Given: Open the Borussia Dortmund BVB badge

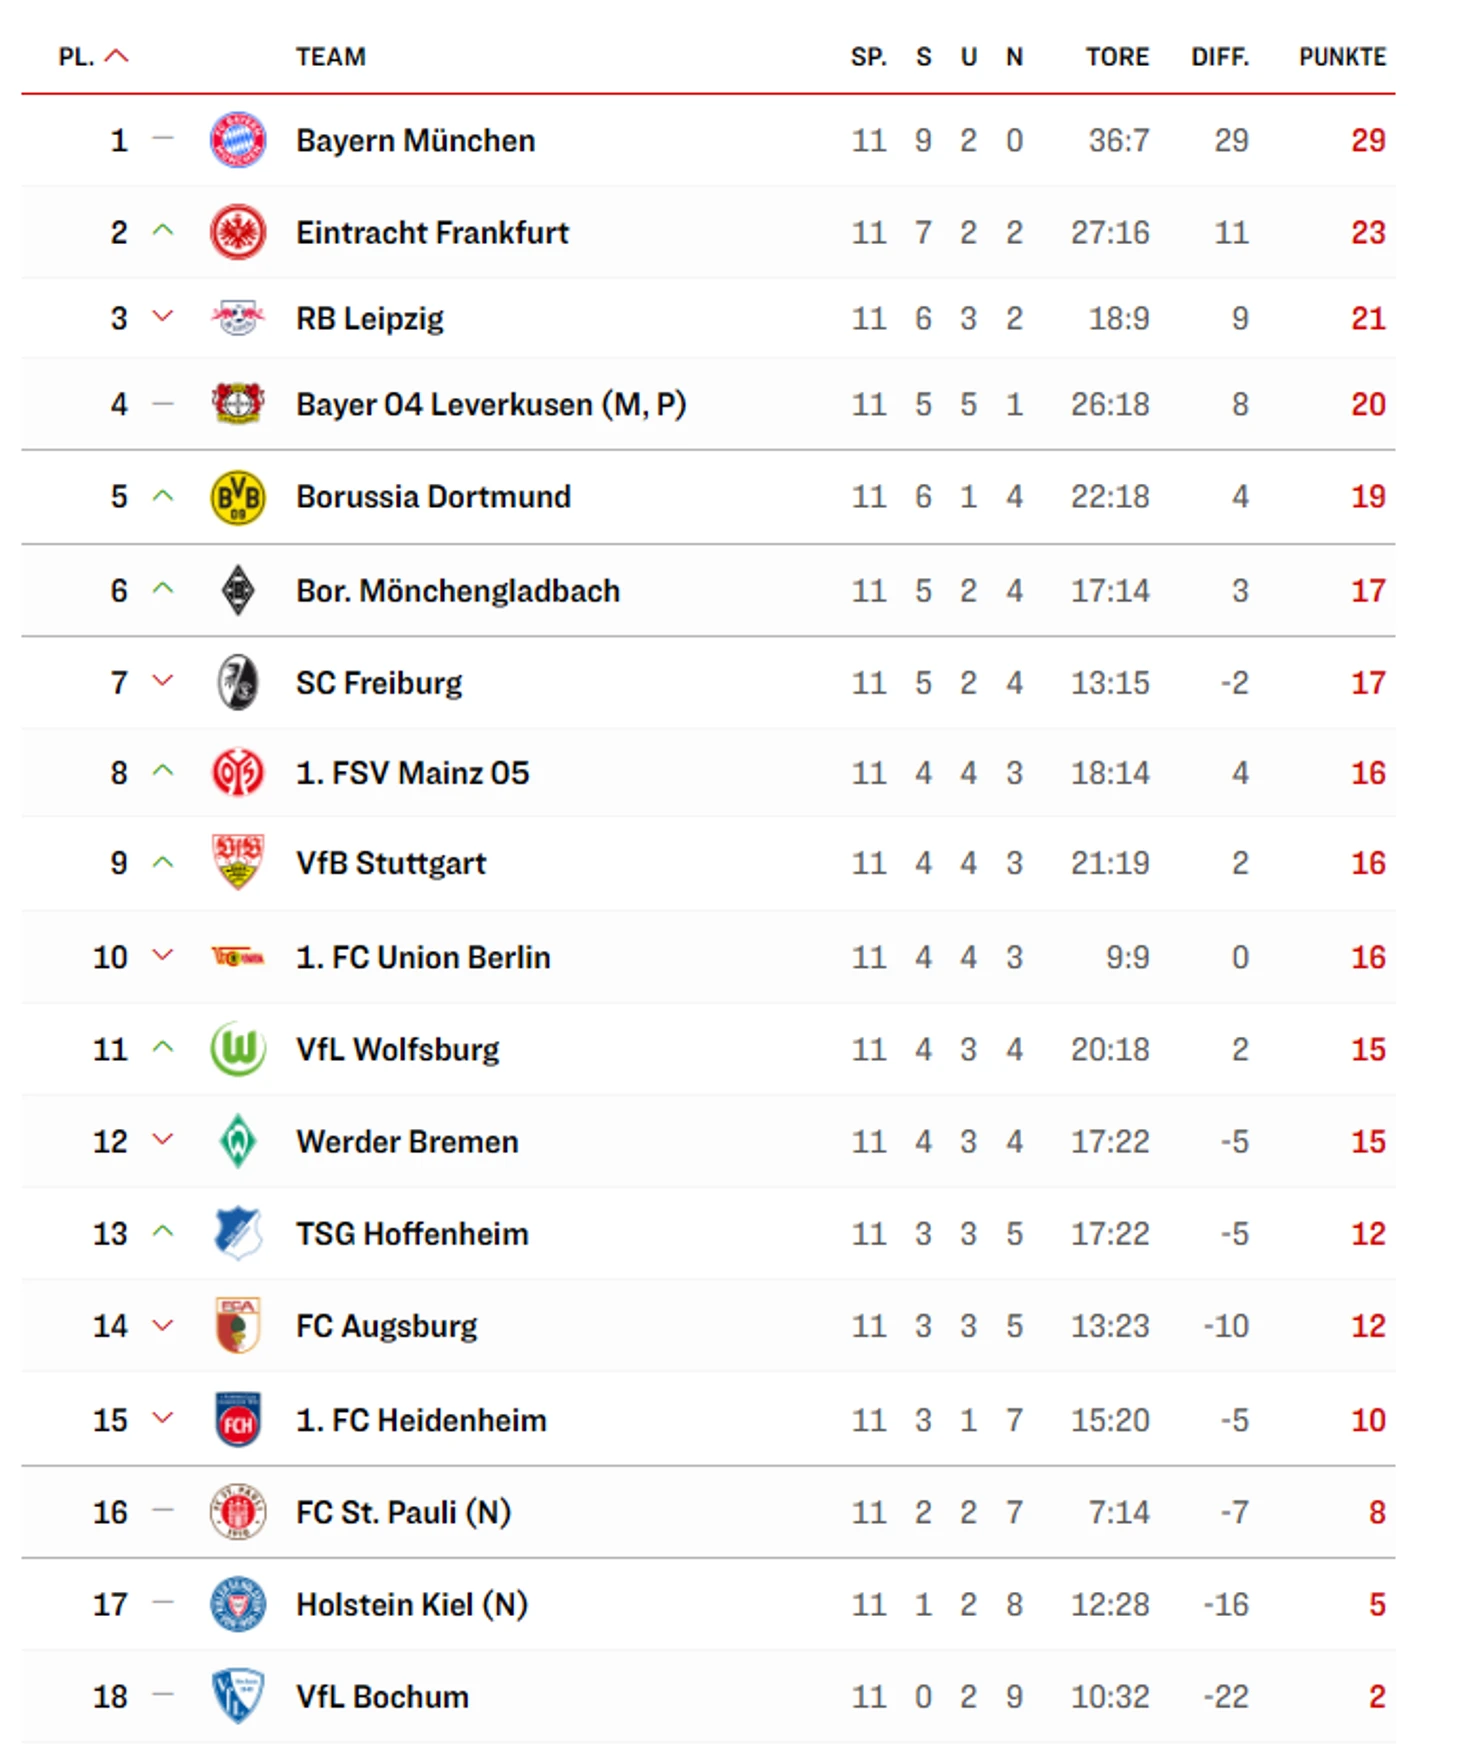Looking at the screenshot, I should (238, 496).
